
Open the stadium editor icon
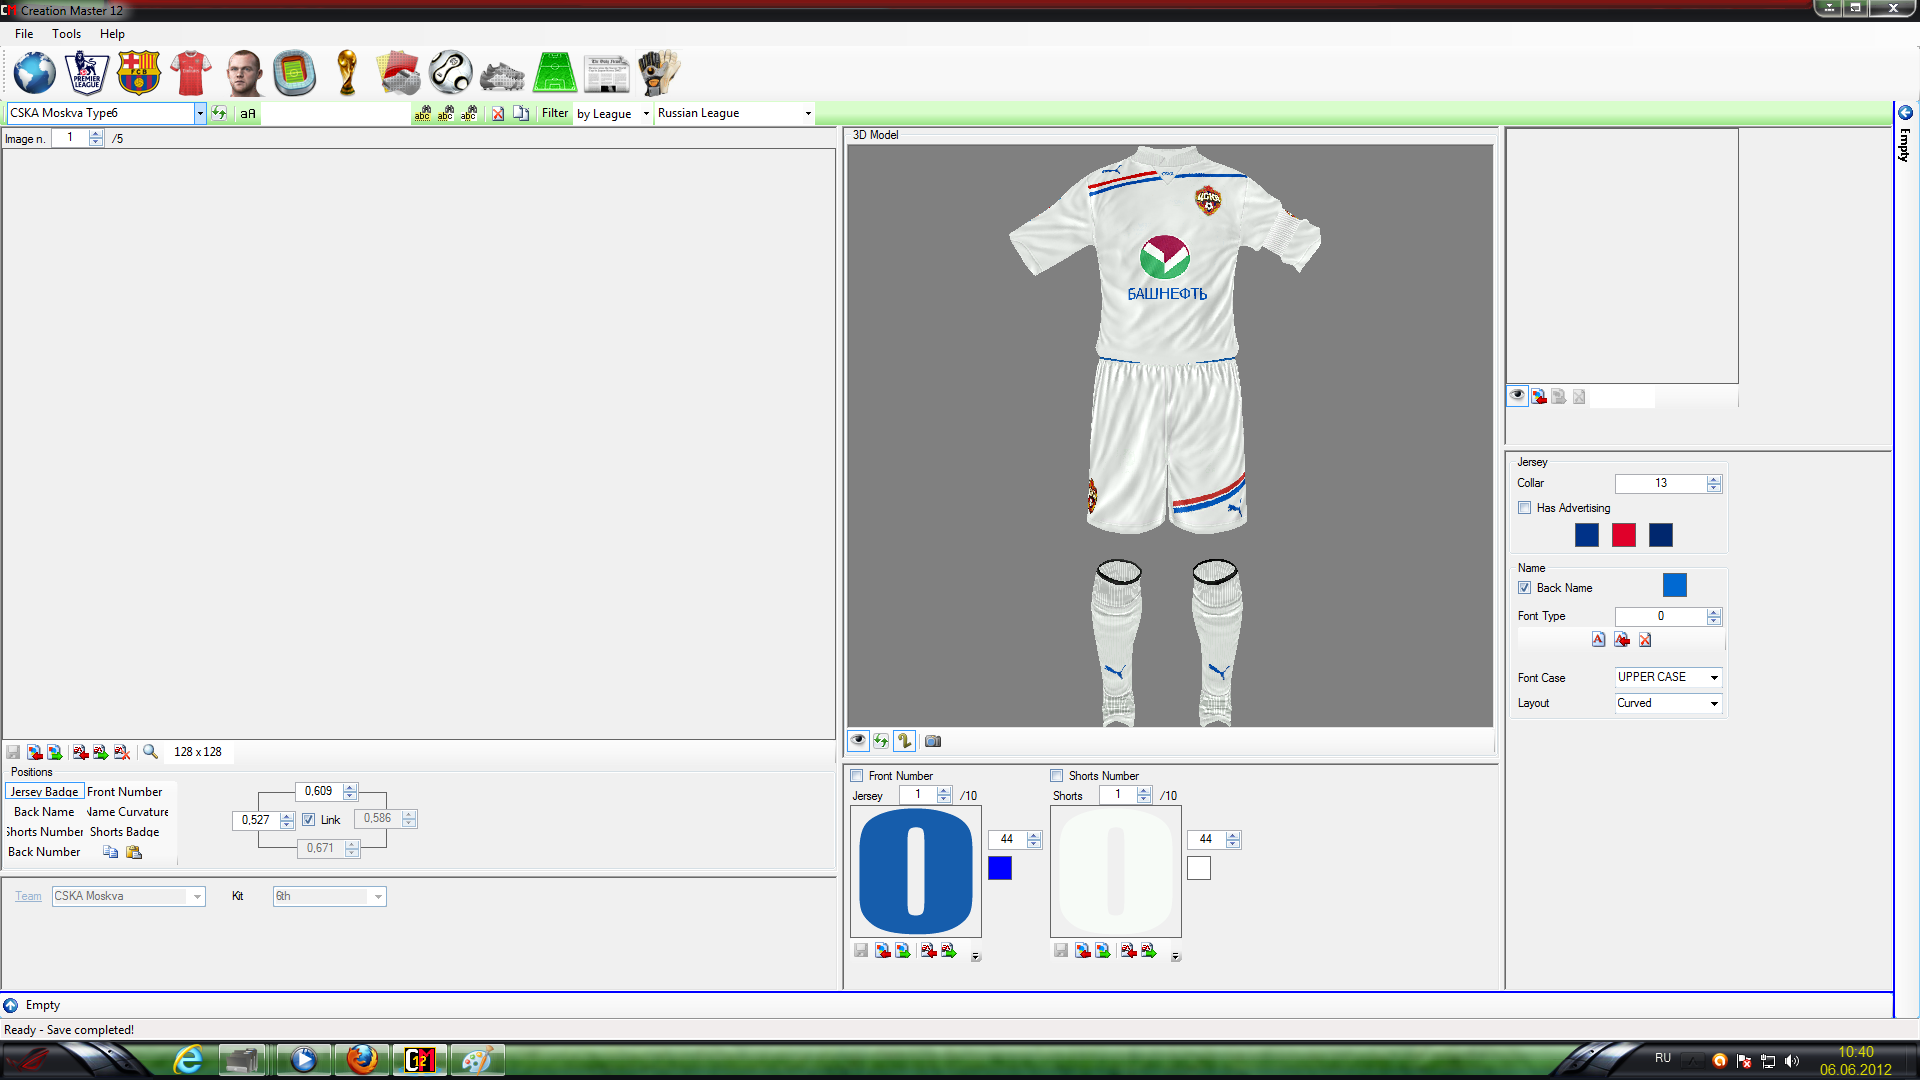[x=294, y=73]
